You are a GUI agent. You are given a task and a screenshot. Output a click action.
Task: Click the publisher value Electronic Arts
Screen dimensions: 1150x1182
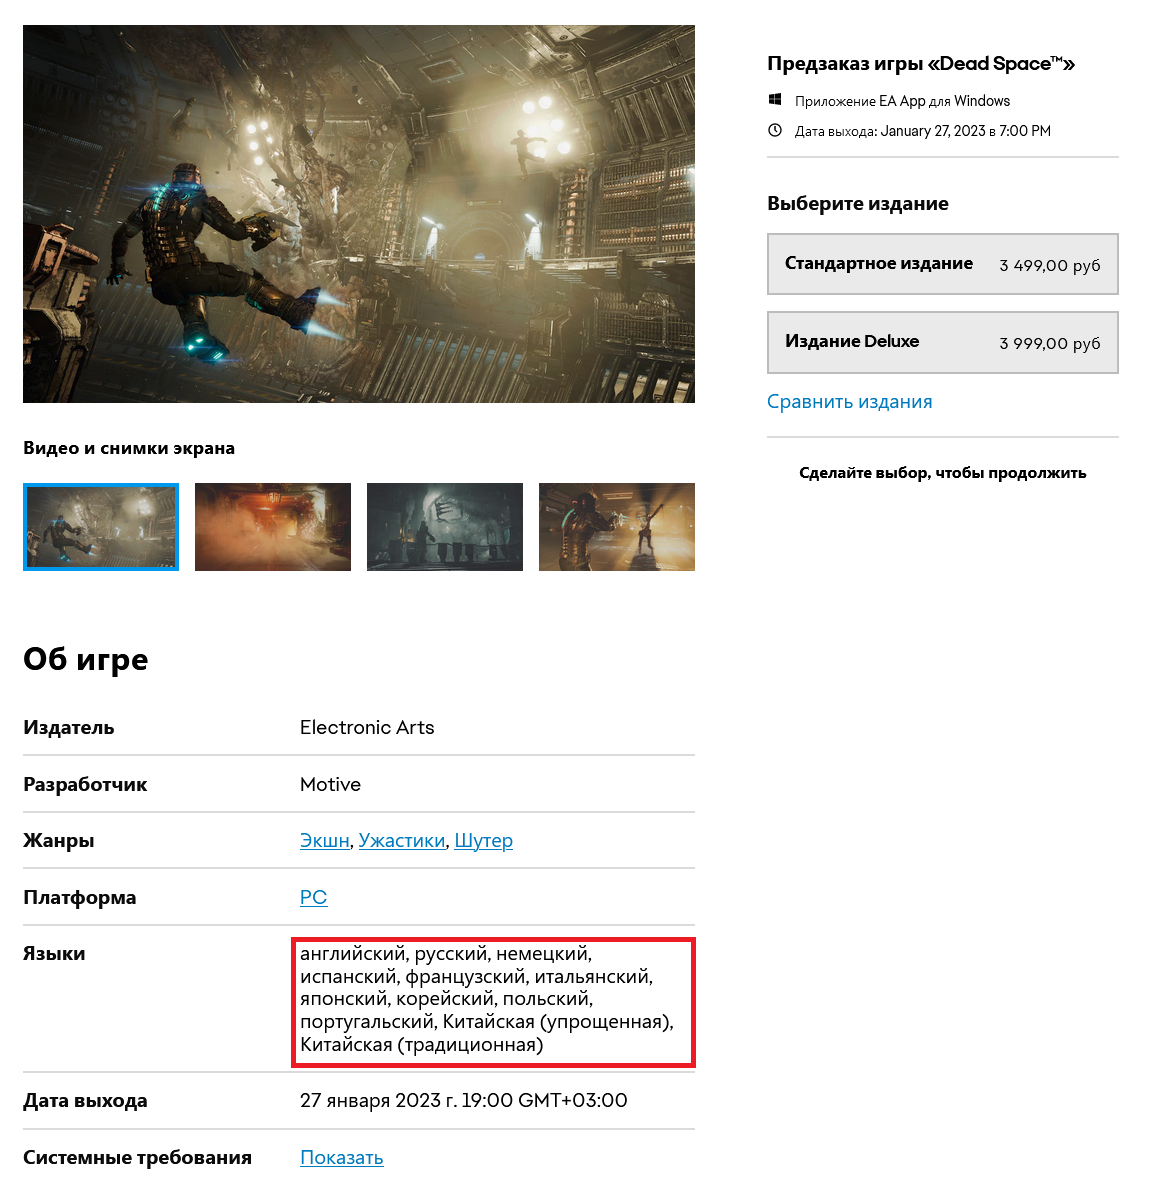[367, 727]
